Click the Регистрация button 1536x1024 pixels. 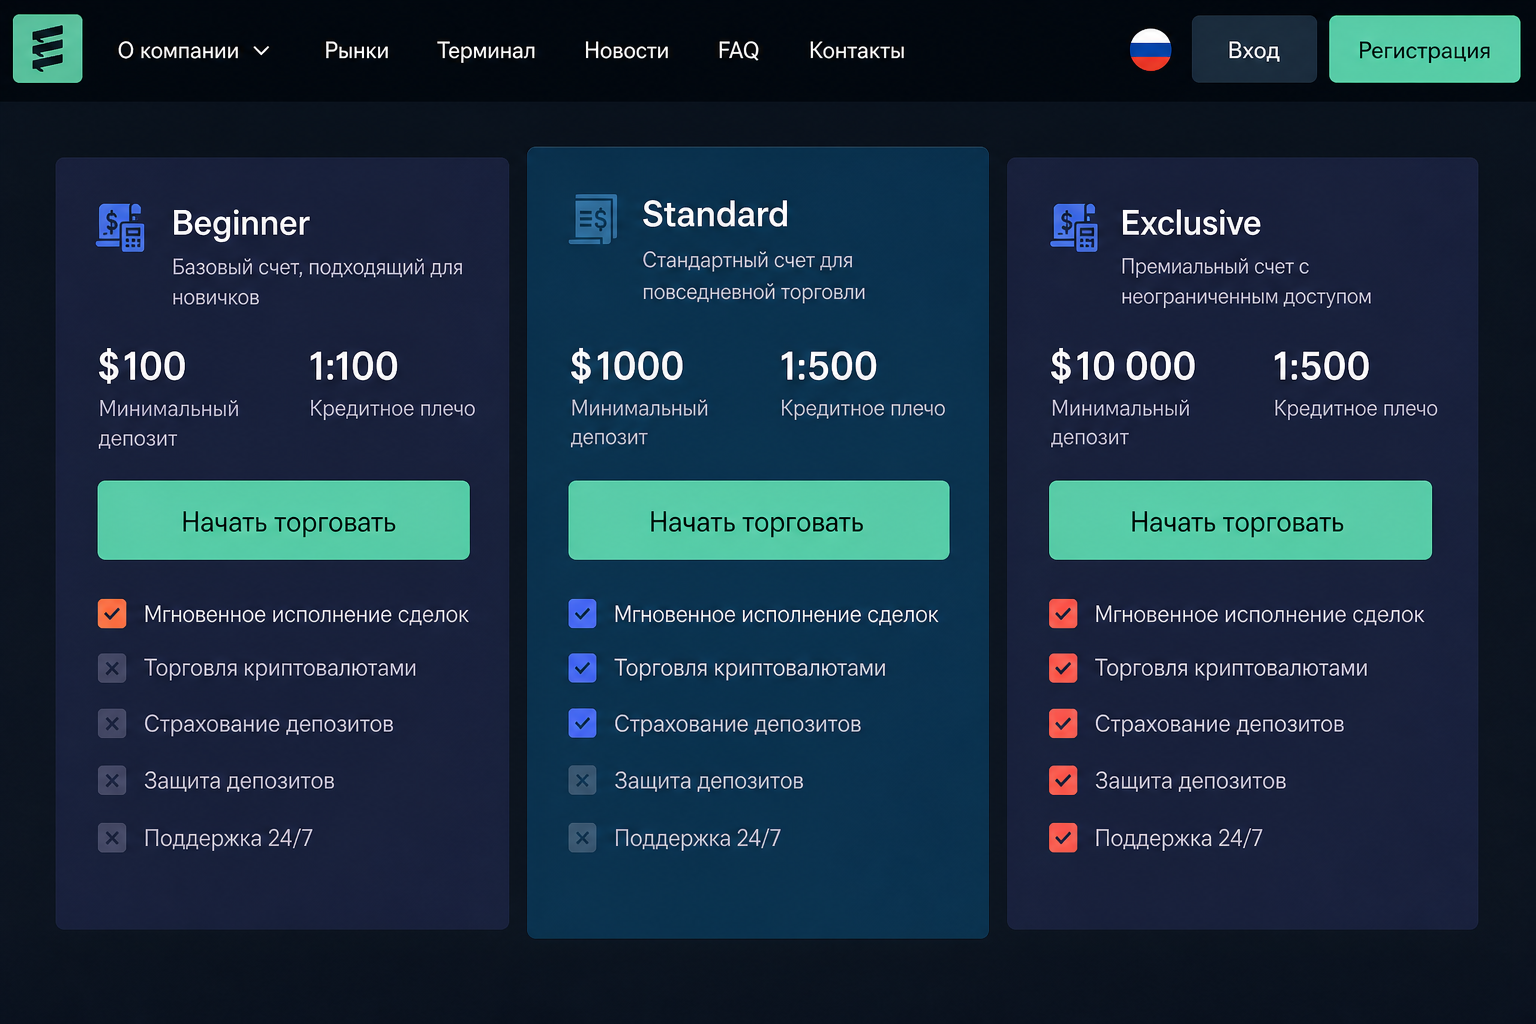pos(1424,49)
